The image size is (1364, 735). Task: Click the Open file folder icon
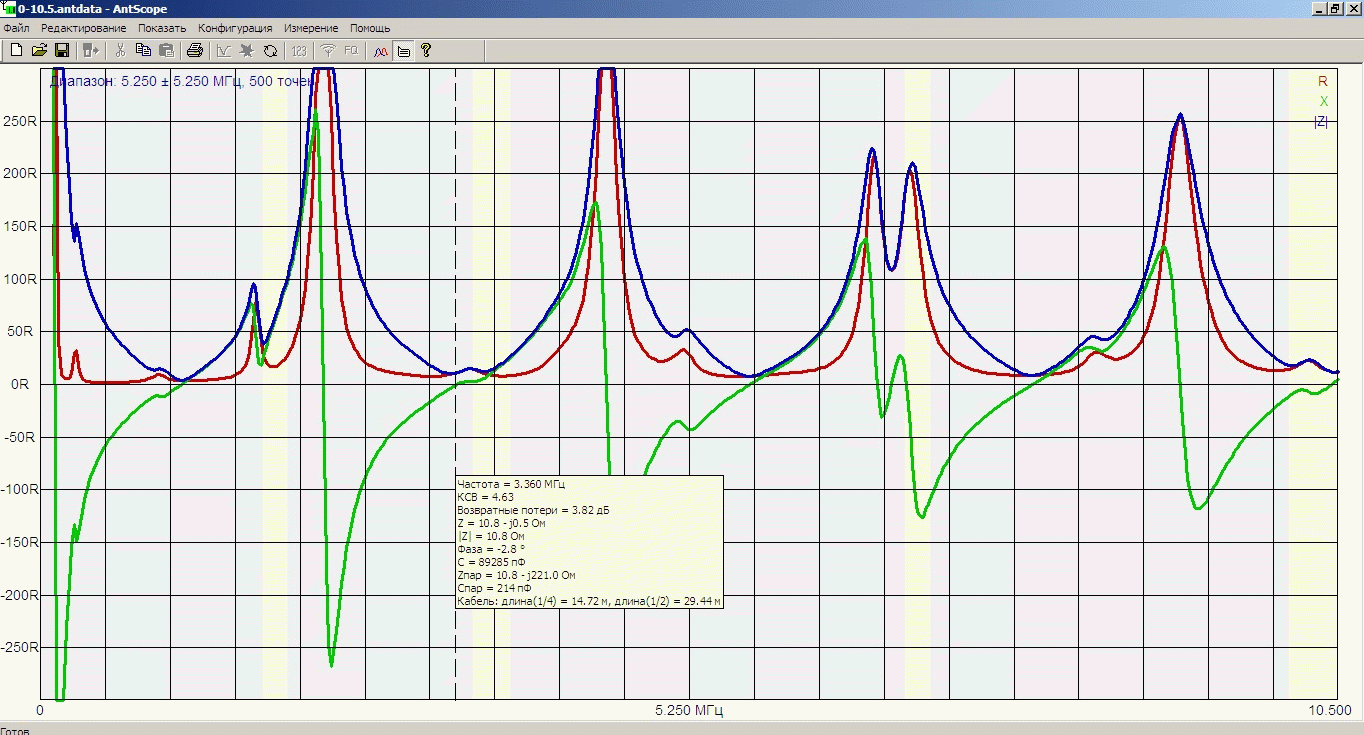[x=39, y=50]
